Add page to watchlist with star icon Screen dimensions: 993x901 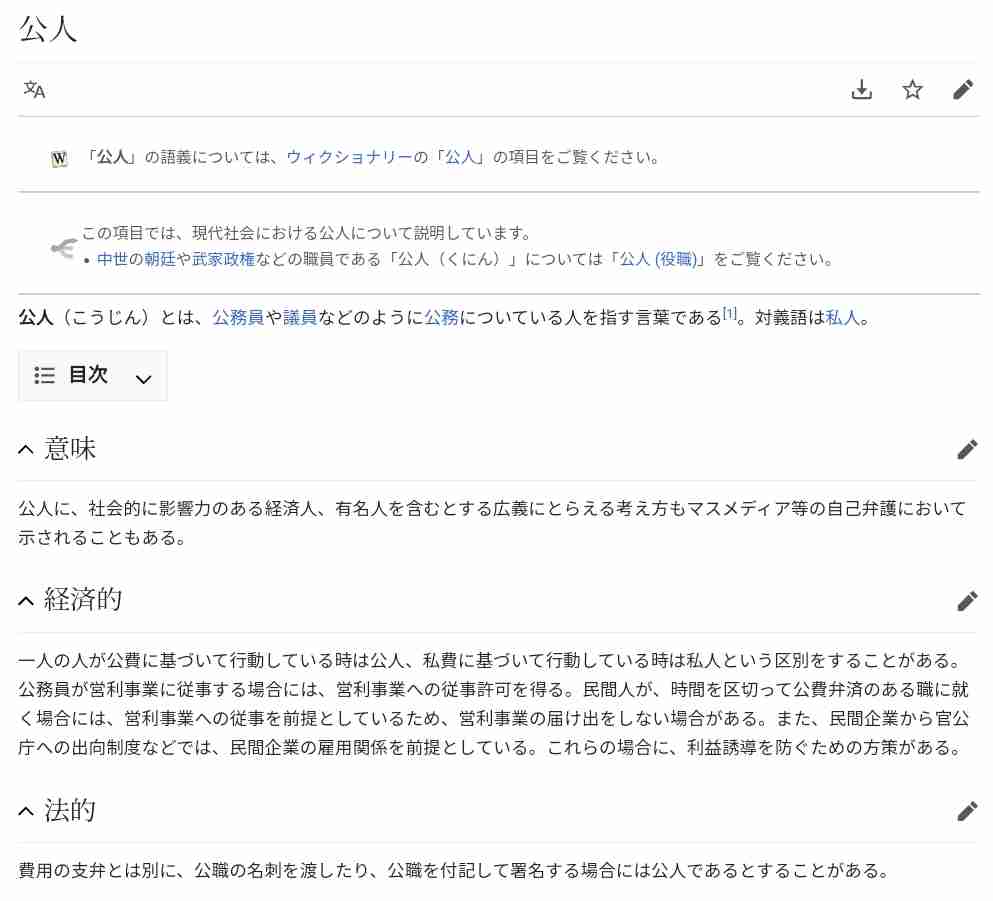point(912,90)
